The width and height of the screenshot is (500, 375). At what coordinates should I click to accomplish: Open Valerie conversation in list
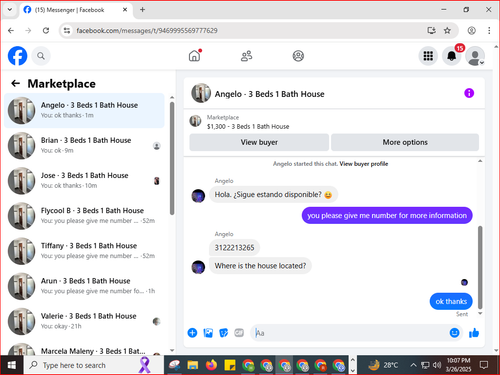[x=84, y=321]
